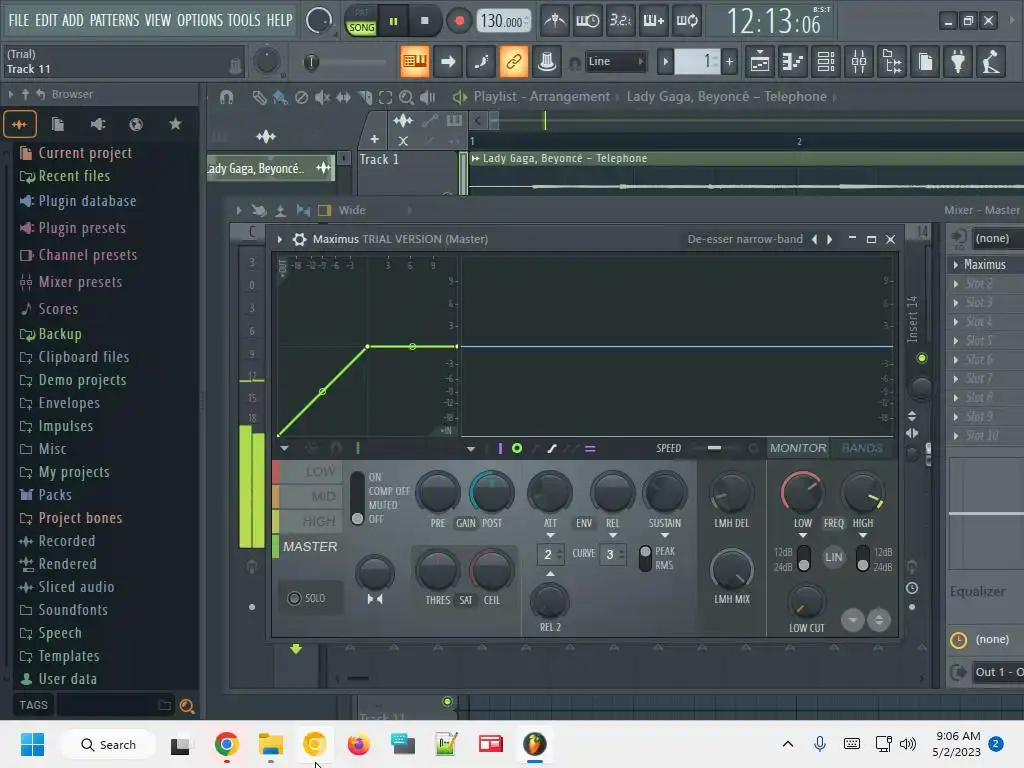The height and width of the screenshot is (768, 1024).
Task: Switch to the BANDS tab
Action: point(862,448)
